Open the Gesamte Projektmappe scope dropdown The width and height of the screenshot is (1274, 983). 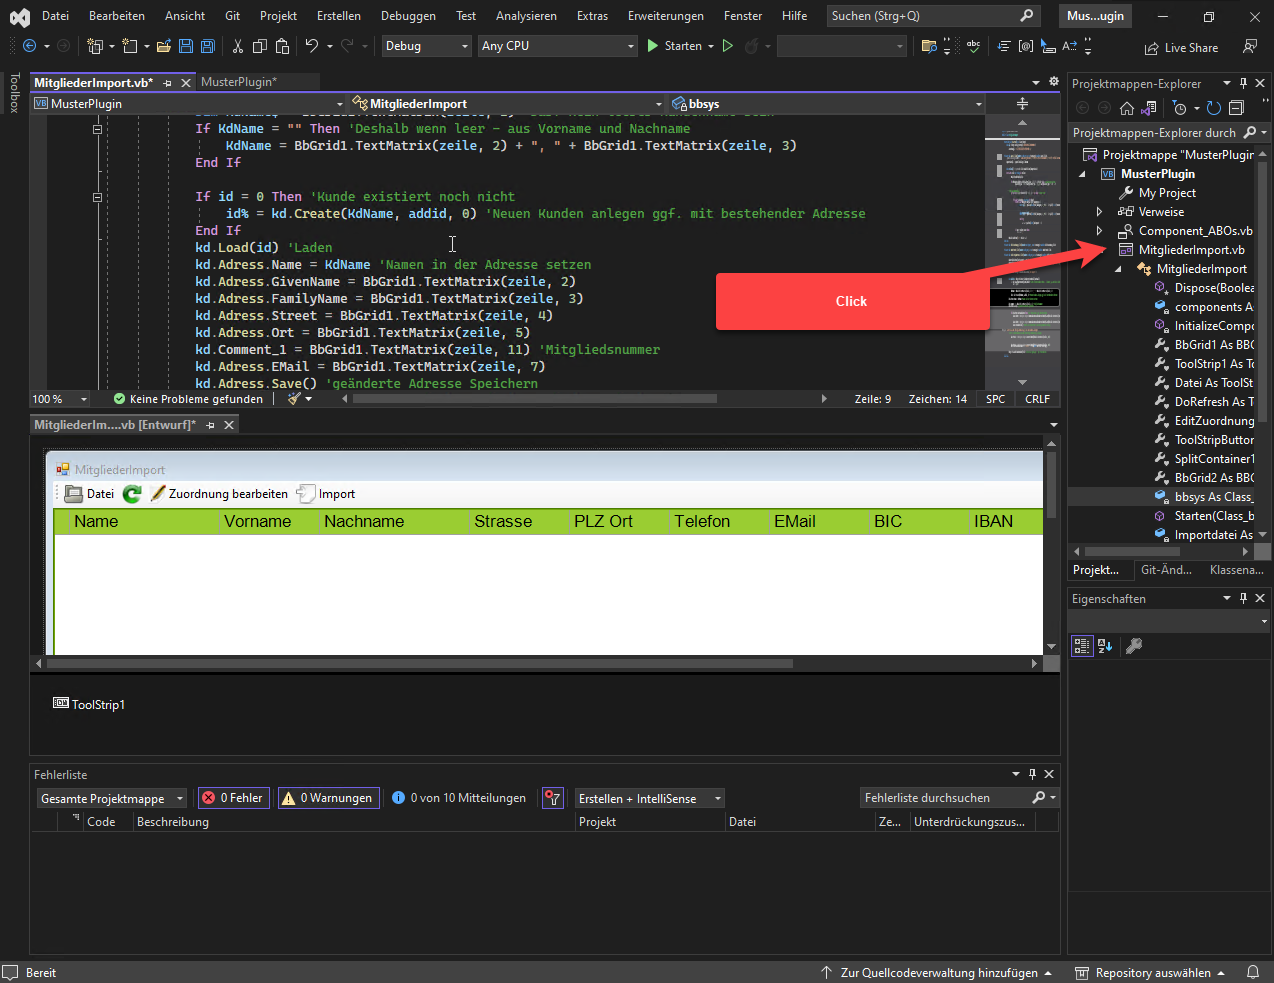tap(112, 799)
